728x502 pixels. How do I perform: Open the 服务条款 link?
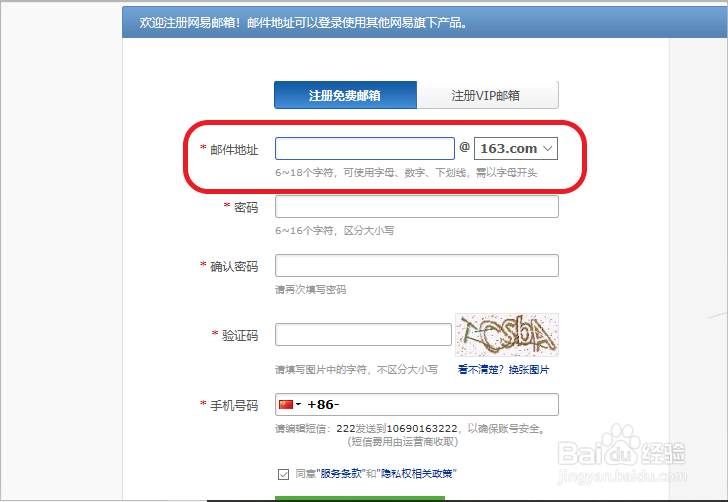[341, 474]
